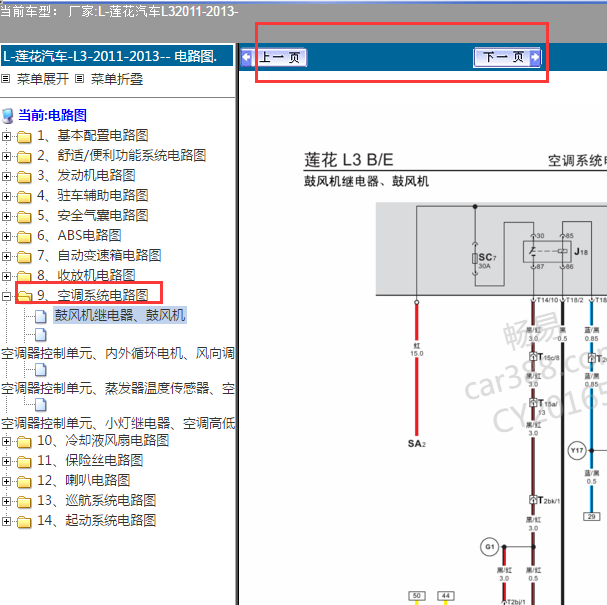Click open folder icon of 9、空调系统电路图
The height and width of the screenshot is (605, 607).
tap(25, 296)
